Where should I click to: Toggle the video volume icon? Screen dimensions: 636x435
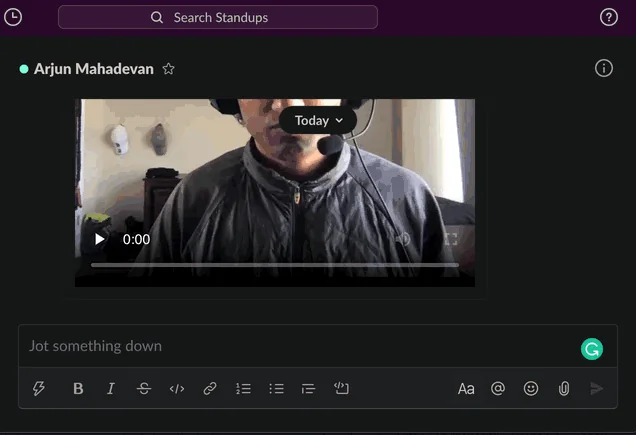404,239
